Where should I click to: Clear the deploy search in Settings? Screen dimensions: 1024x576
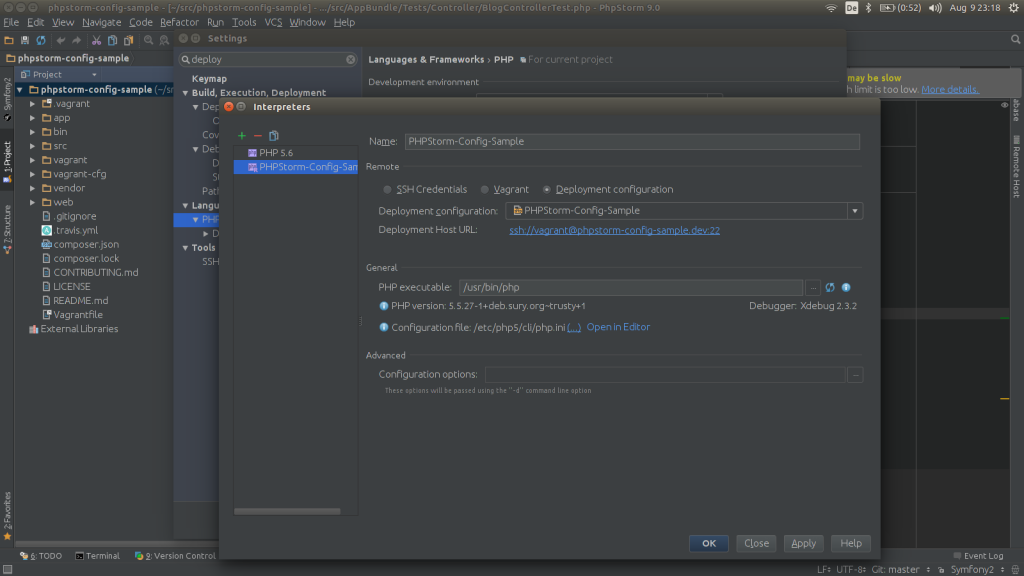(x=351, y=59)
